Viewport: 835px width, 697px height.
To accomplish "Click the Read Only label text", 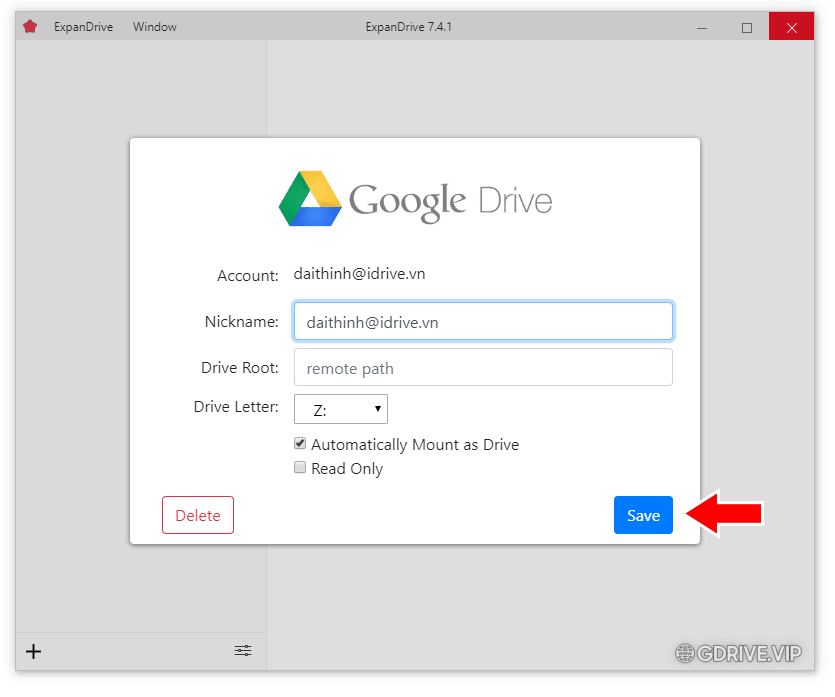I will (347, 469).
